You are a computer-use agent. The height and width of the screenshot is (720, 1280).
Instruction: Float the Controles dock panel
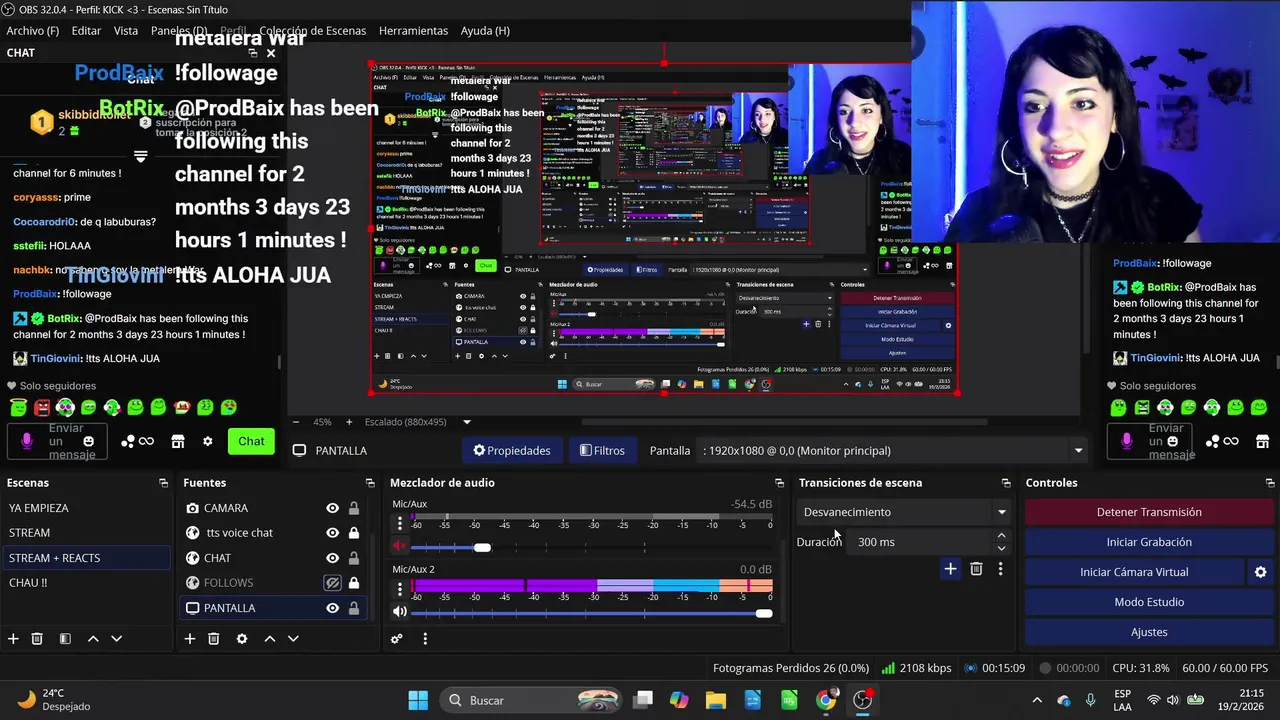[x=1270, y=483]
